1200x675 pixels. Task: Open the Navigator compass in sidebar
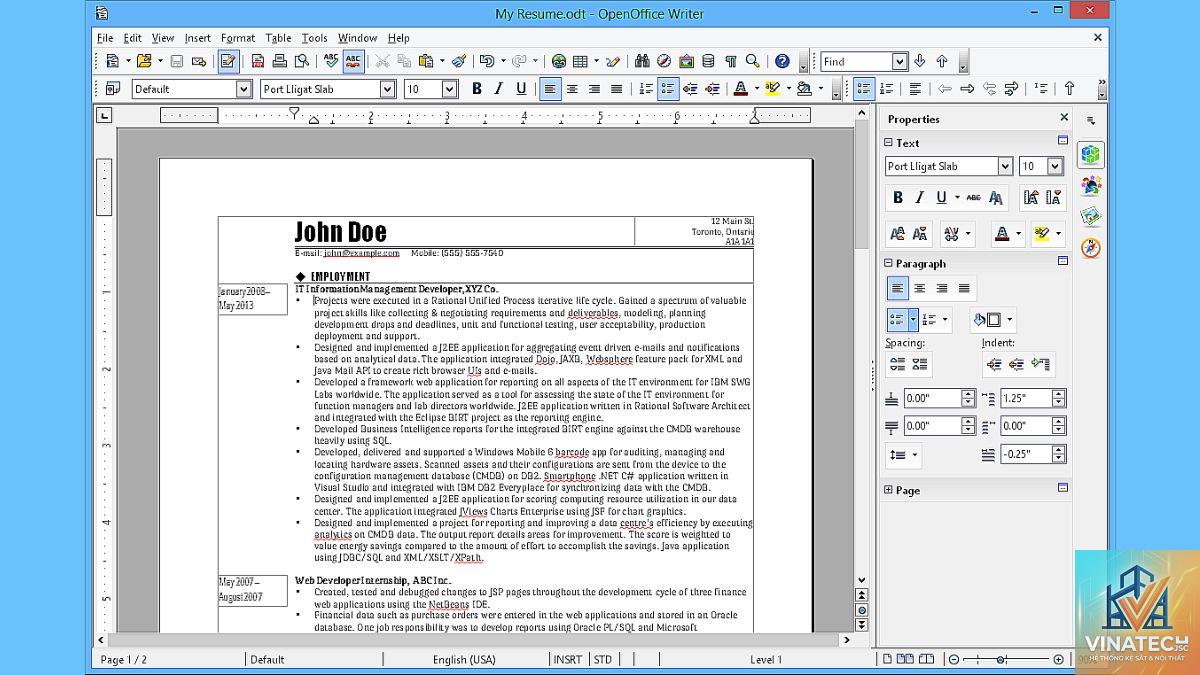1091,247
